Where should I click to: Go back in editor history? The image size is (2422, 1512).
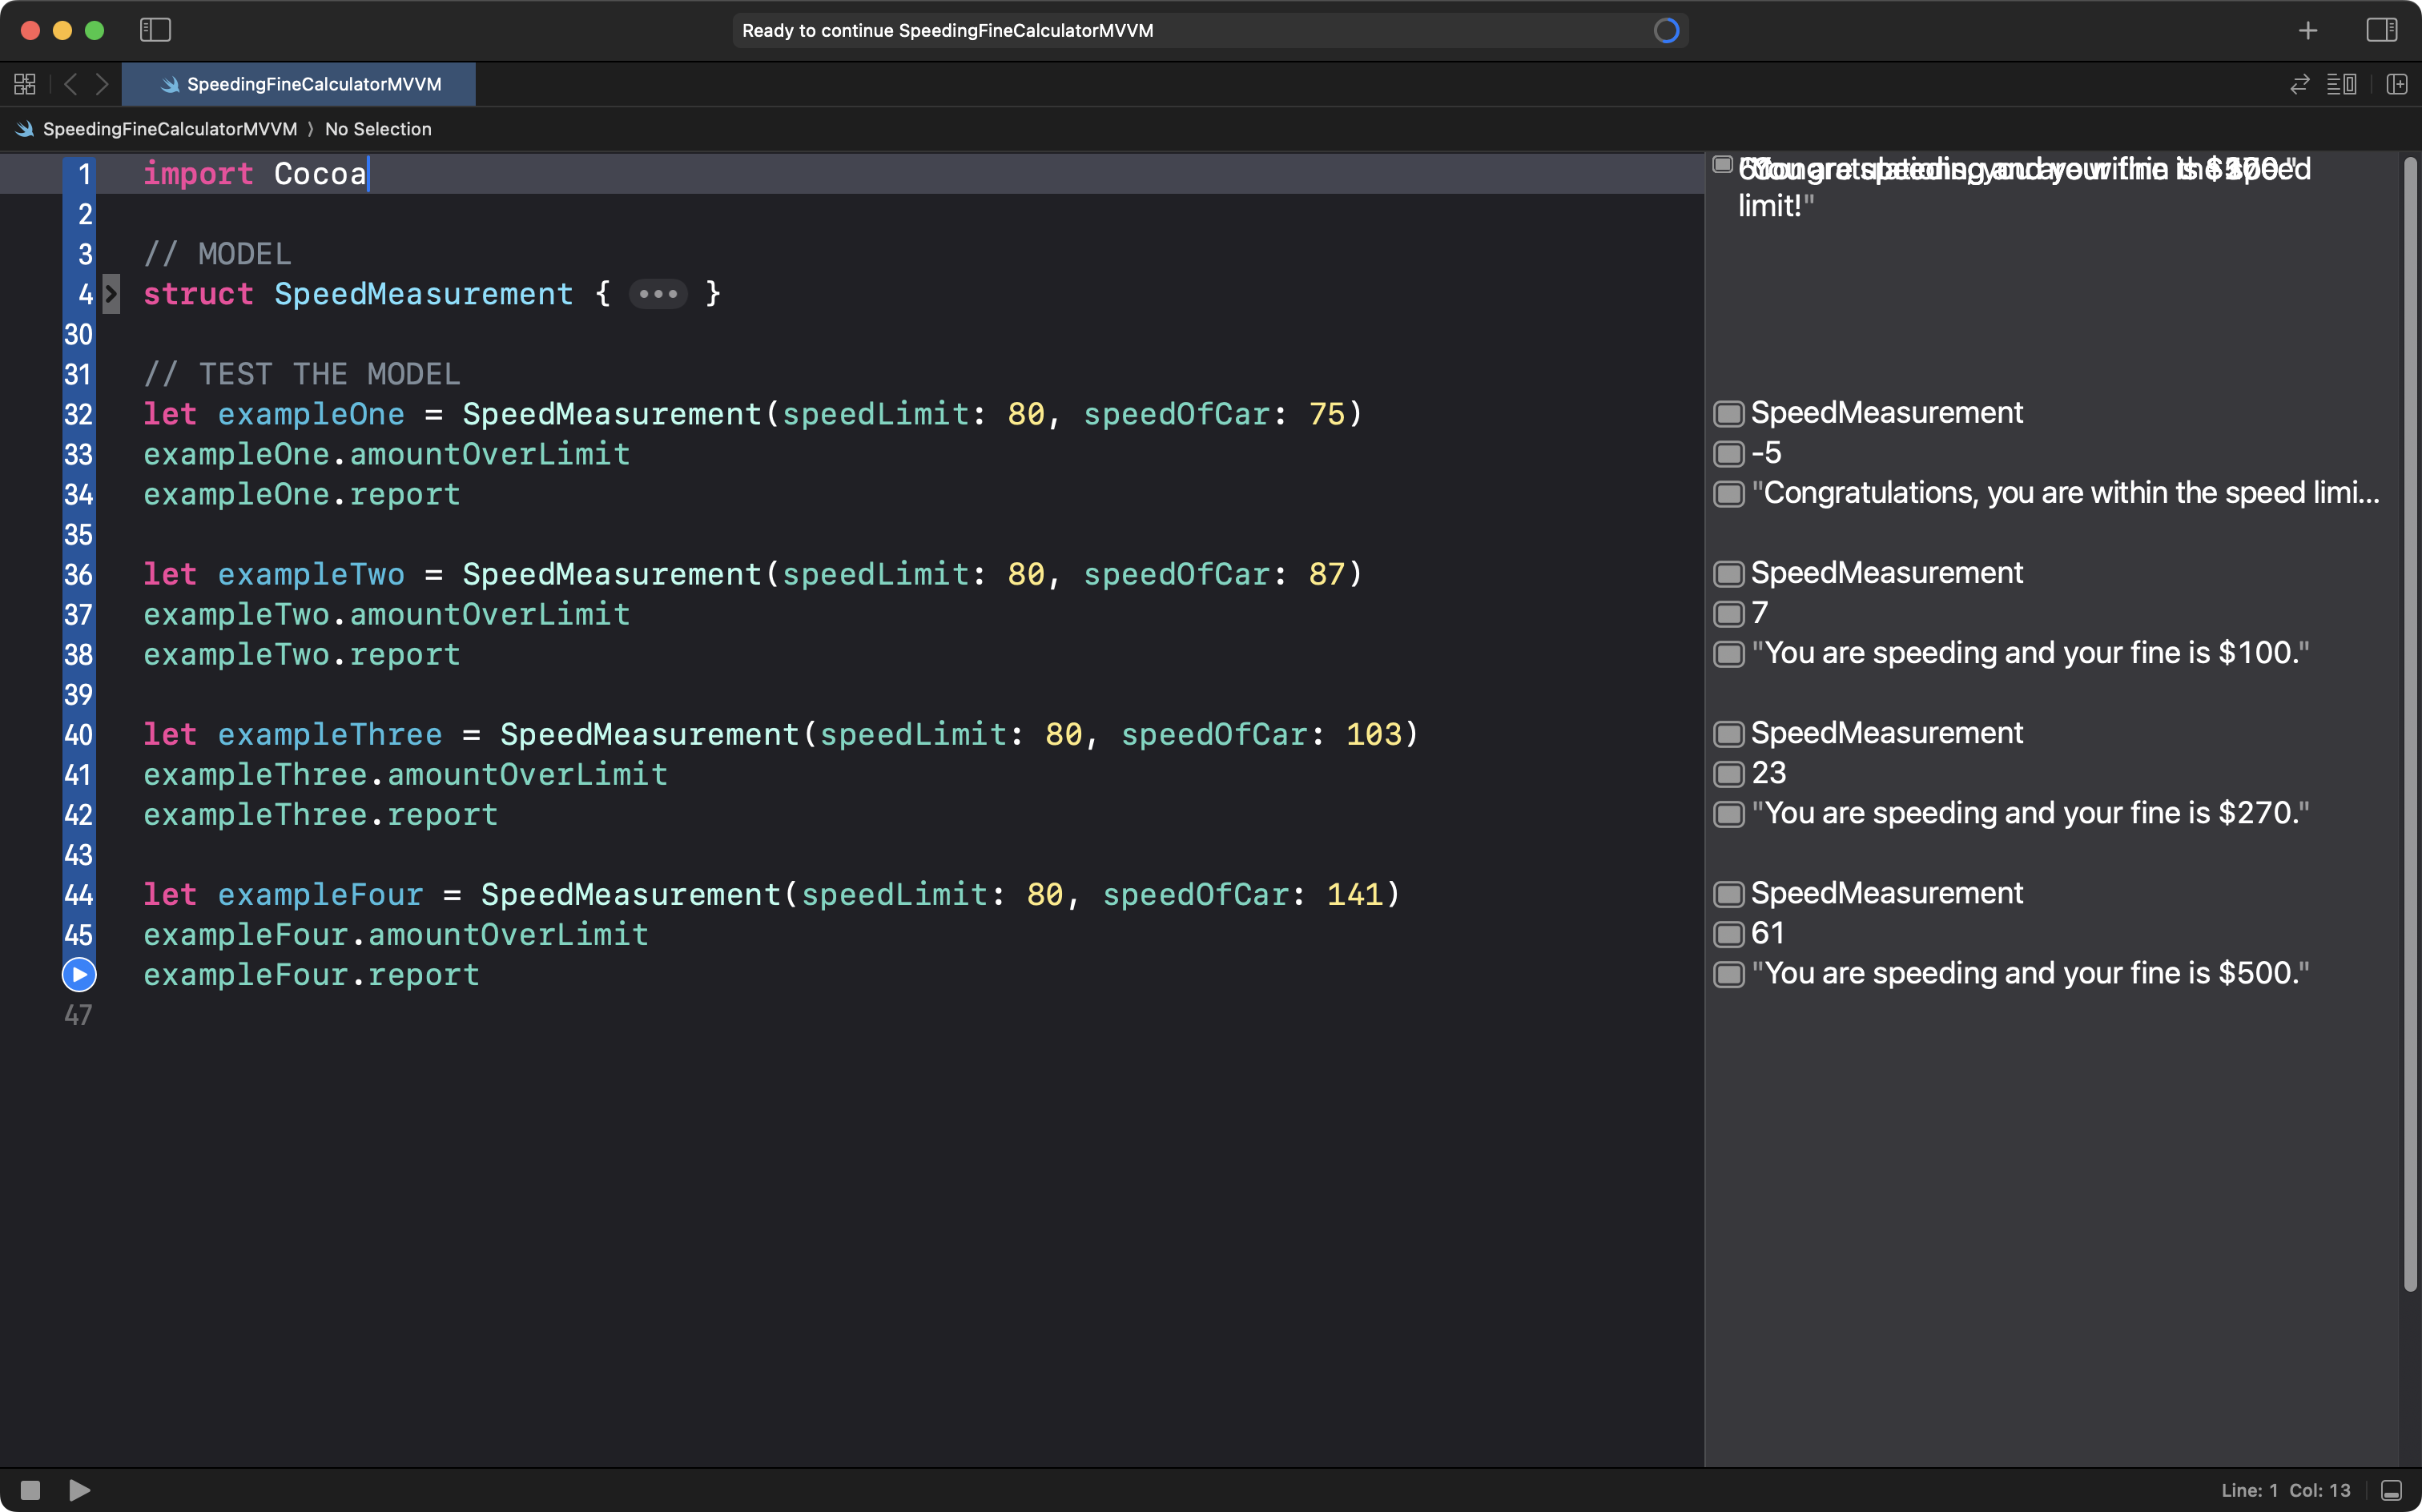click(x=70, y=84)
